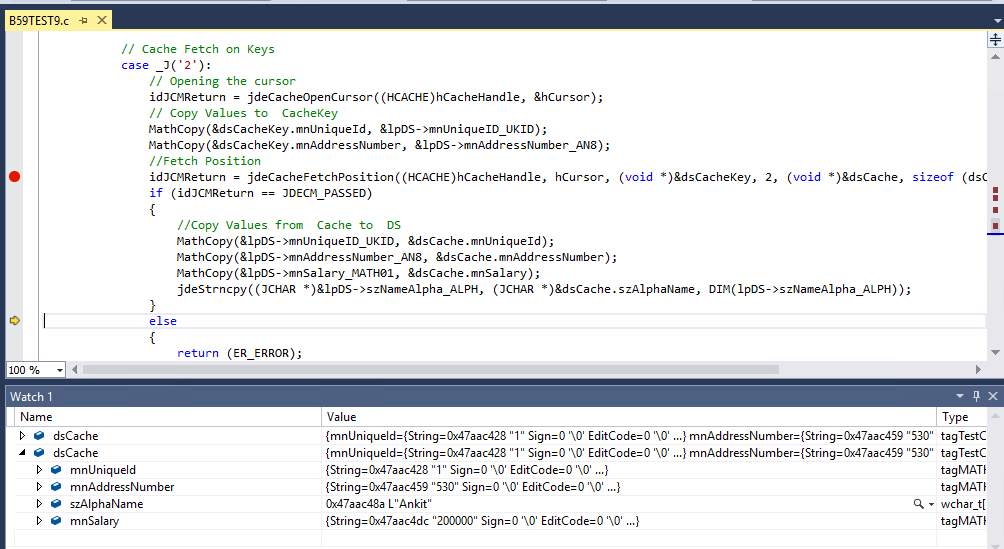1004x549 pixels.
Task: Click the empty add-watch row name field
Action: pyautogui.click(x=168, y=538)
